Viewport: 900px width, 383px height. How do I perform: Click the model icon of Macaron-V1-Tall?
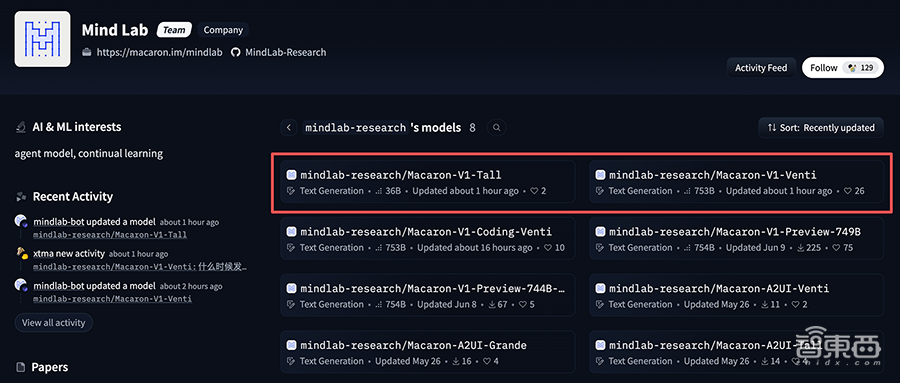292,175
